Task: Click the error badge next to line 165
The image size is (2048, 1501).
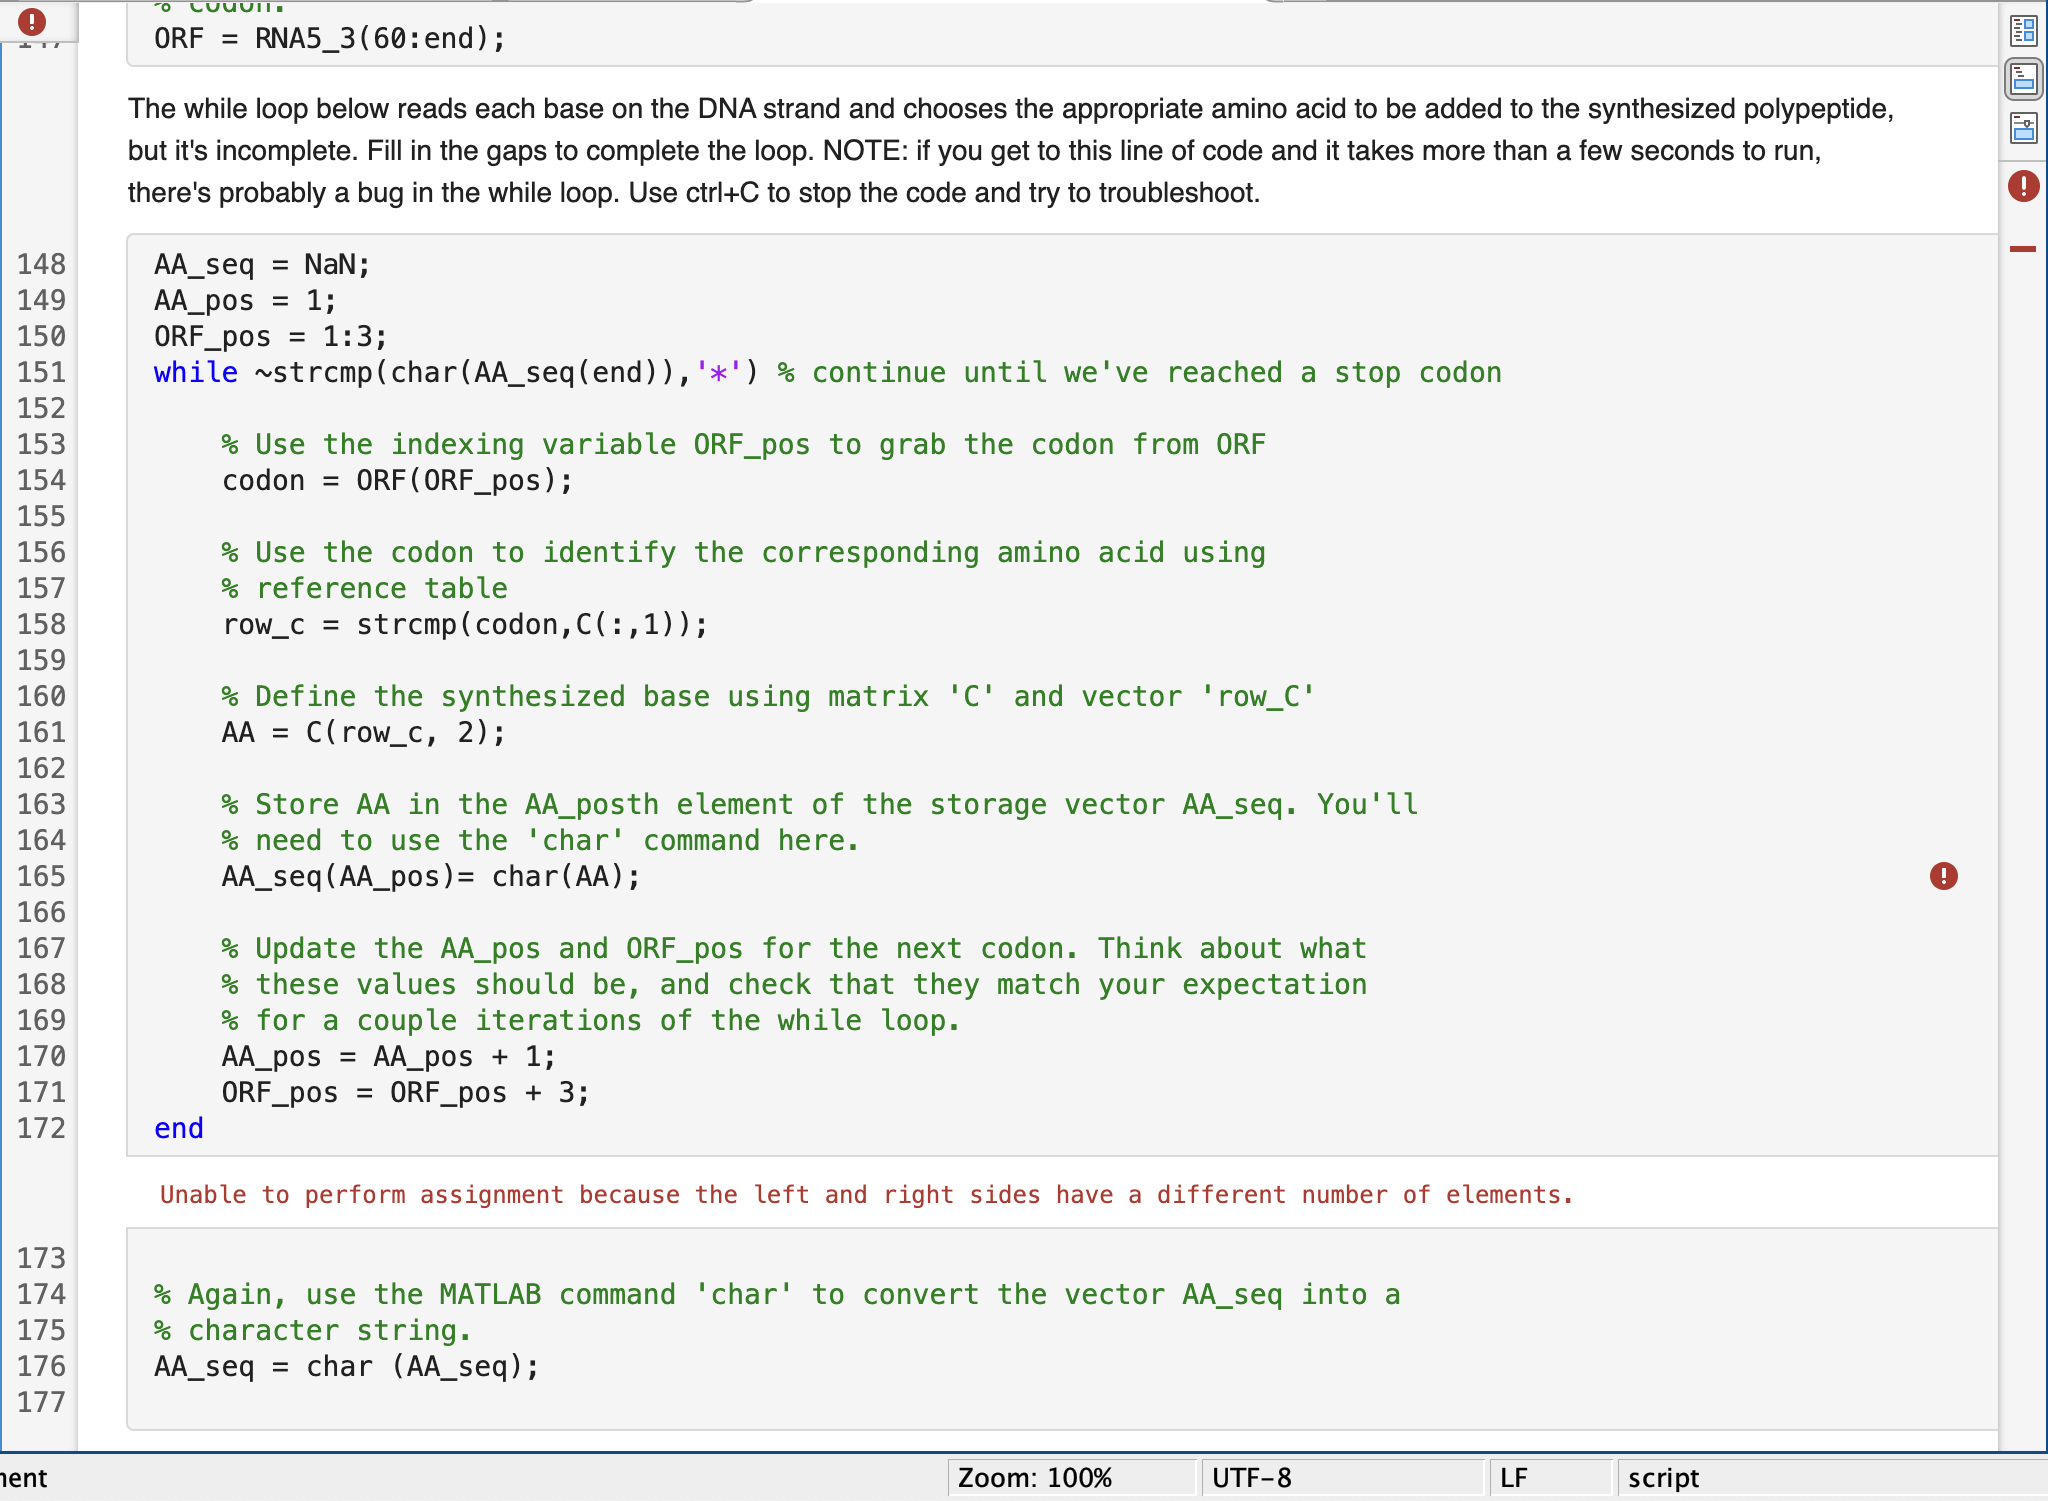Action: [x=1943, y=877]
